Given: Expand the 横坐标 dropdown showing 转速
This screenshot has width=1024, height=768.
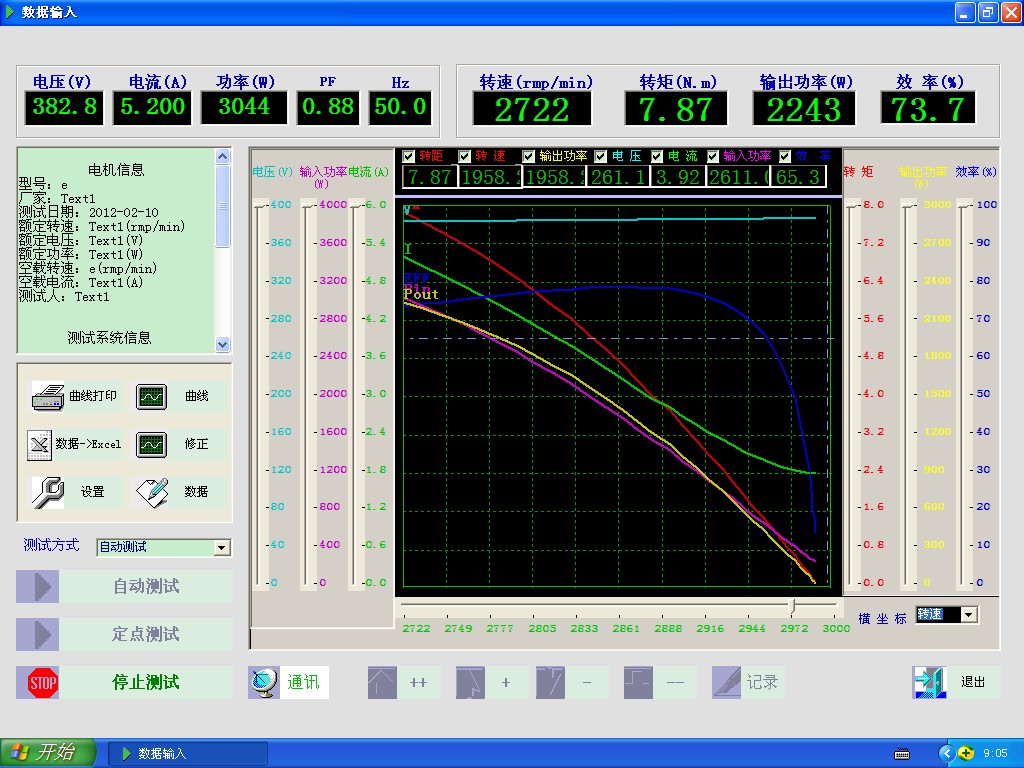Looking at the screenshot, I should click(x=968, y=615).
